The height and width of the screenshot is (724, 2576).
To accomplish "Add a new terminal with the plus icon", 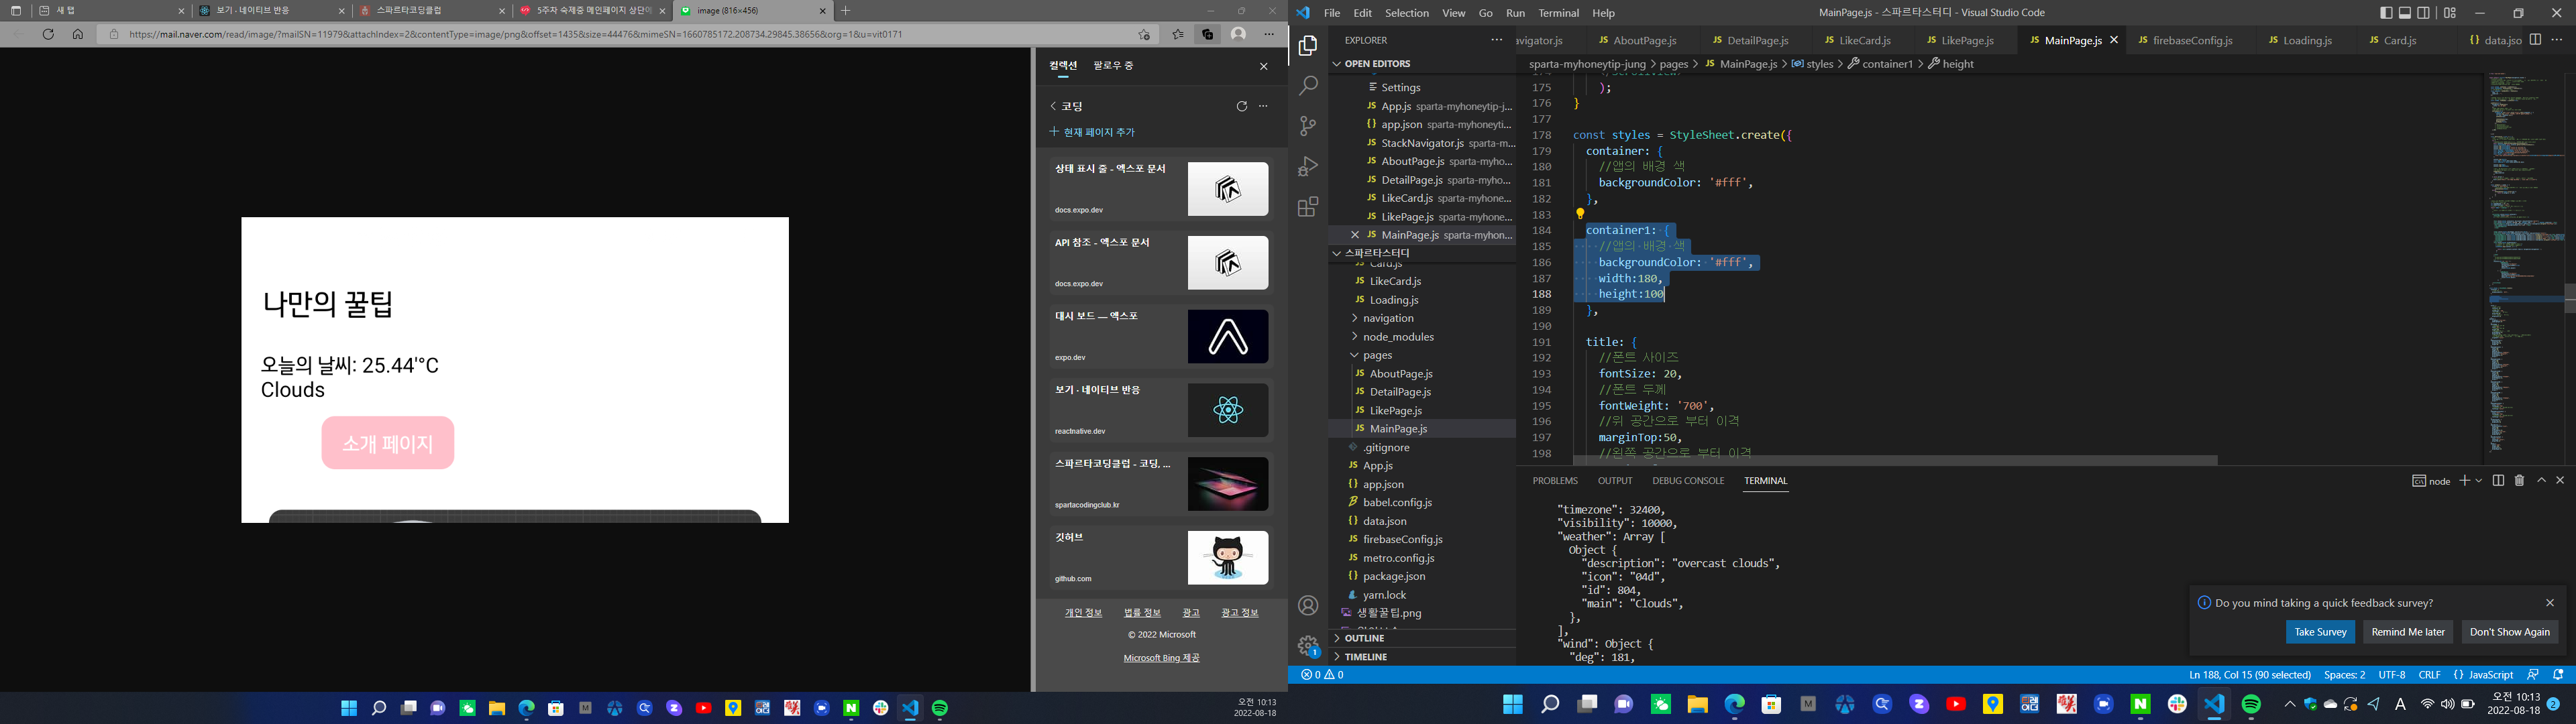I will coord(2464,481).
